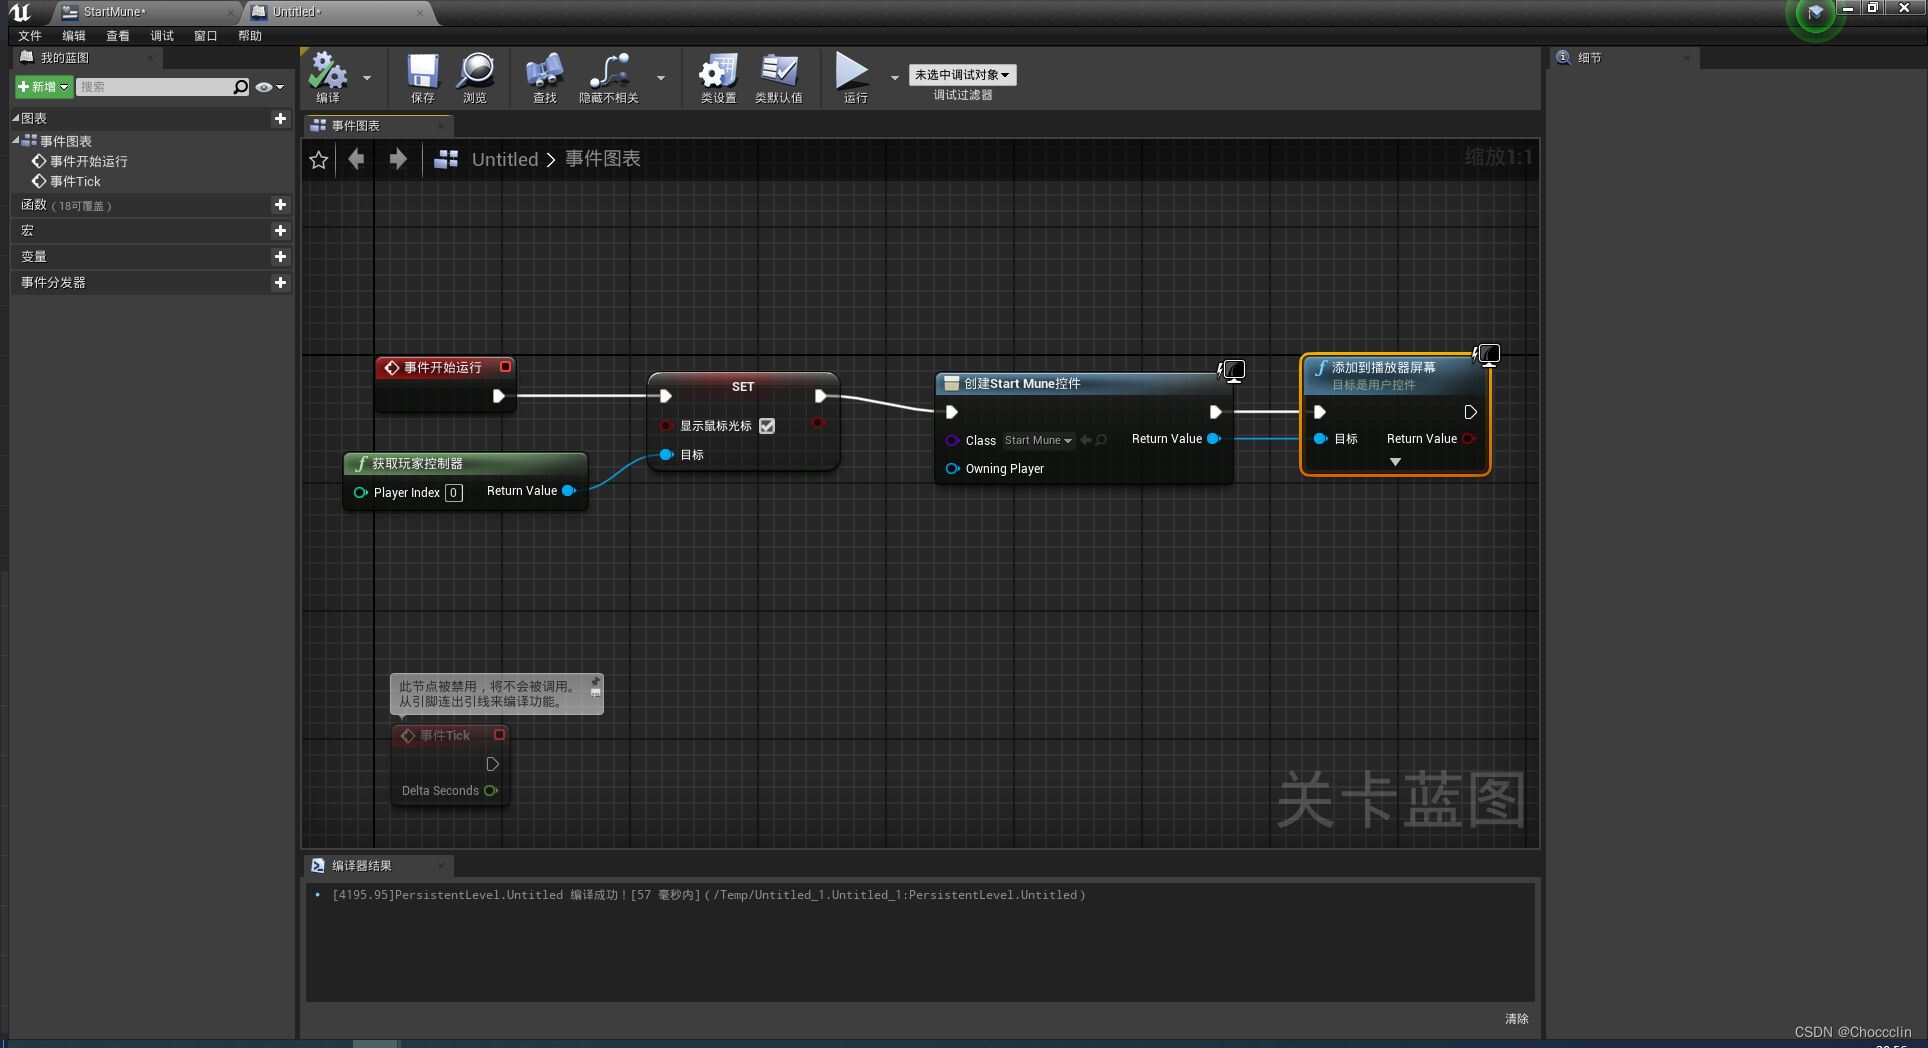Add new function with 函数 plus button
This screenshot has width=1928, height=1048.
[x=280, y=205]
